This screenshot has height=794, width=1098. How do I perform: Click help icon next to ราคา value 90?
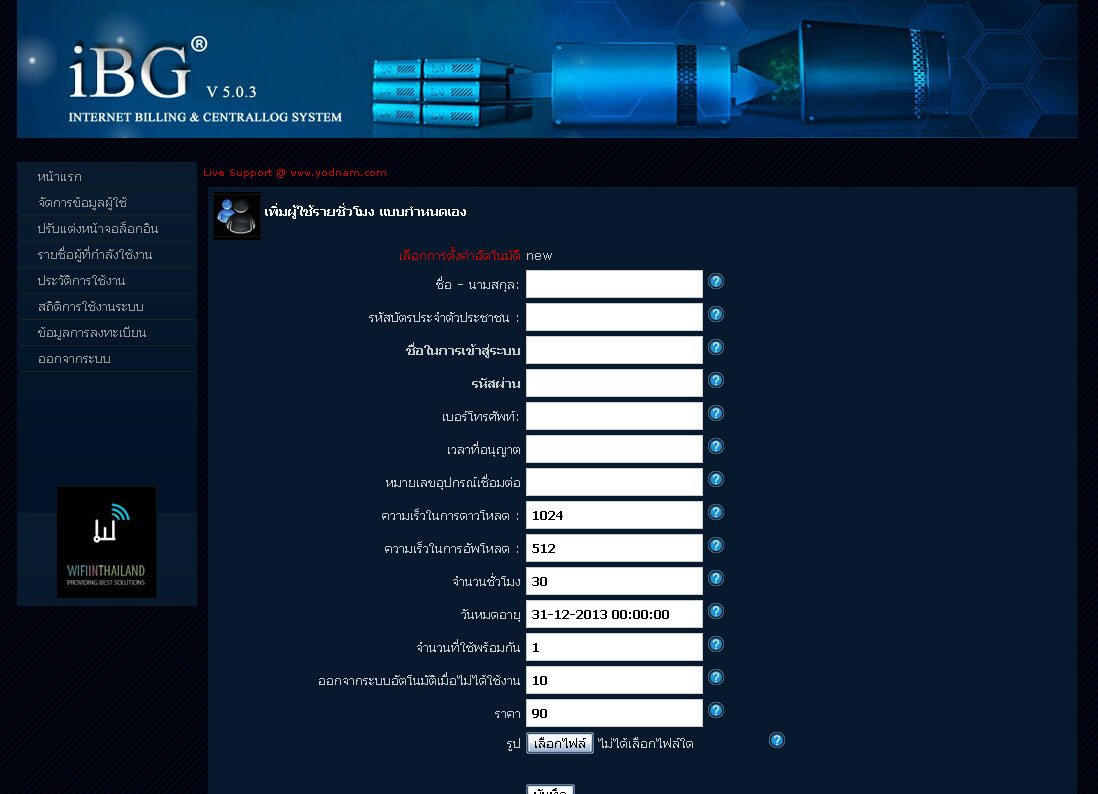pyautogui.click(x=716, y=711)
